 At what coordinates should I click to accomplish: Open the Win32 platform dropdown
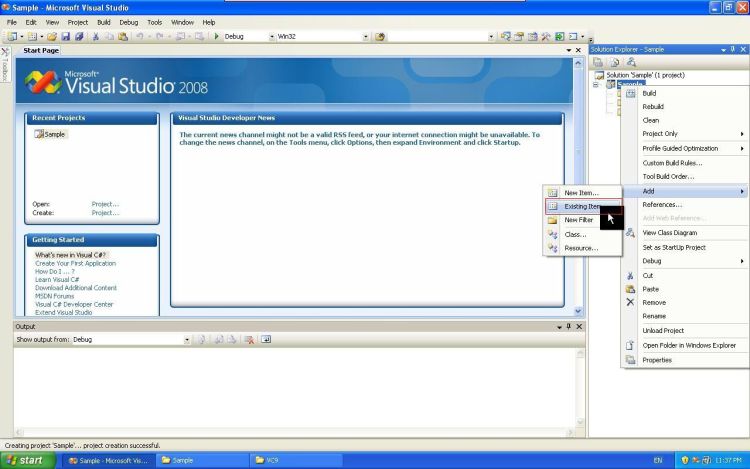point(365,37)
